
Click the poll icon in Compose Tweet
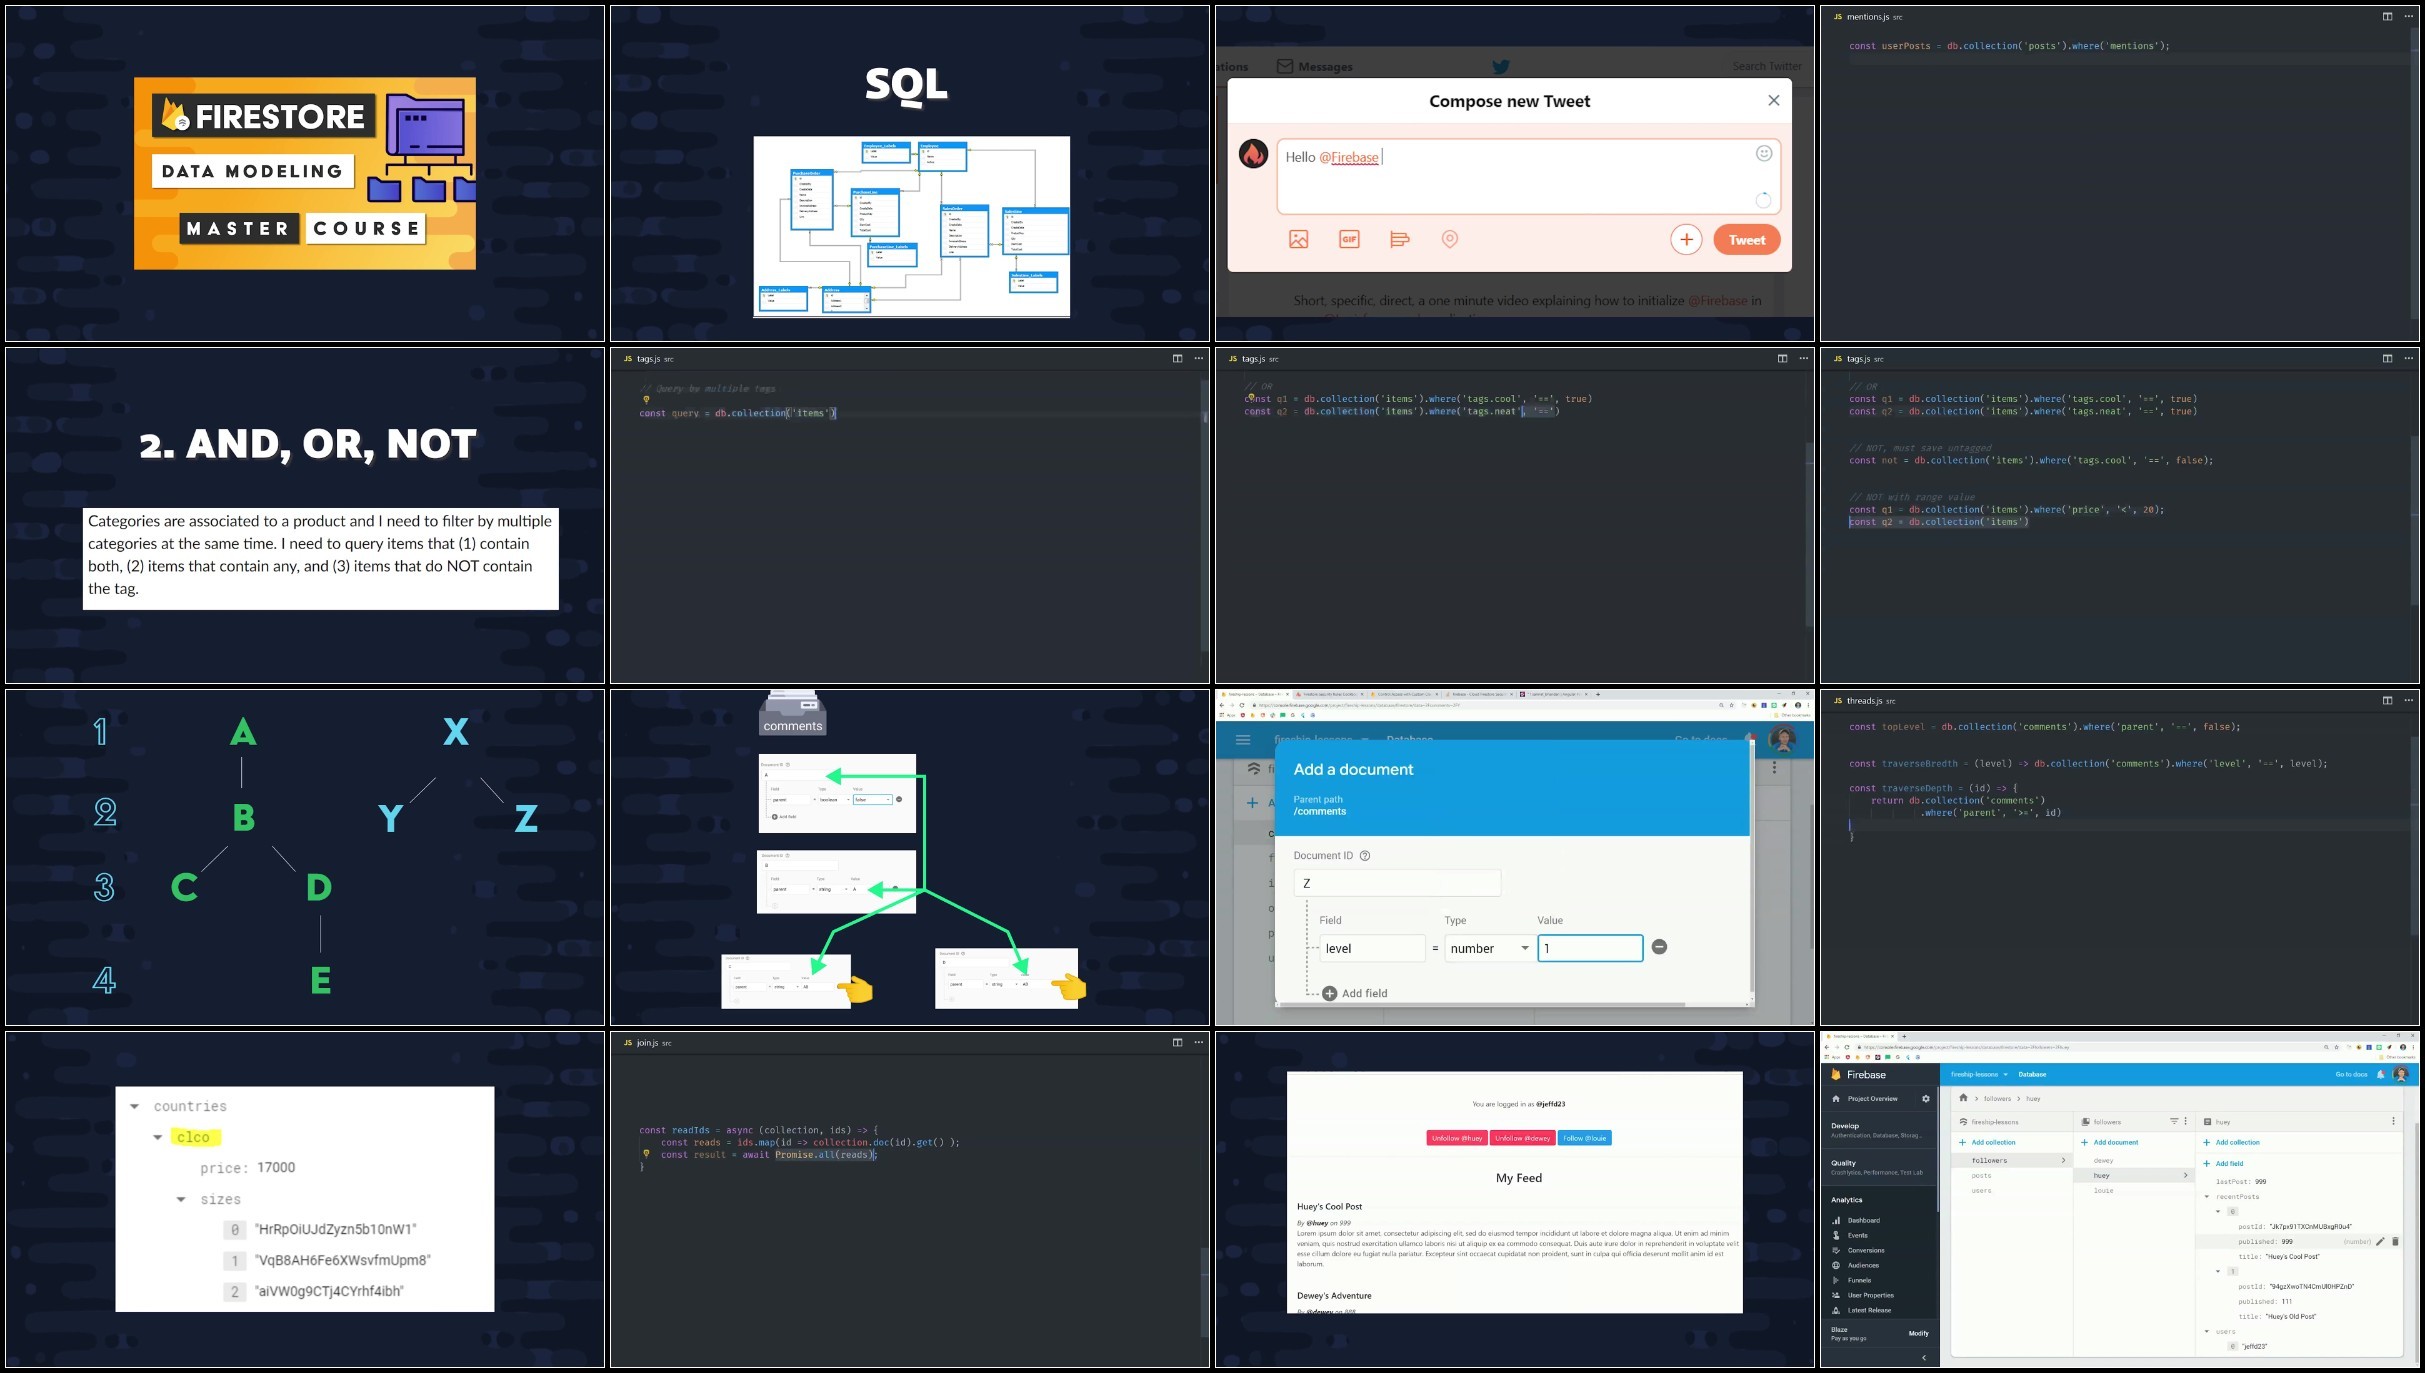click(1399, 239)
